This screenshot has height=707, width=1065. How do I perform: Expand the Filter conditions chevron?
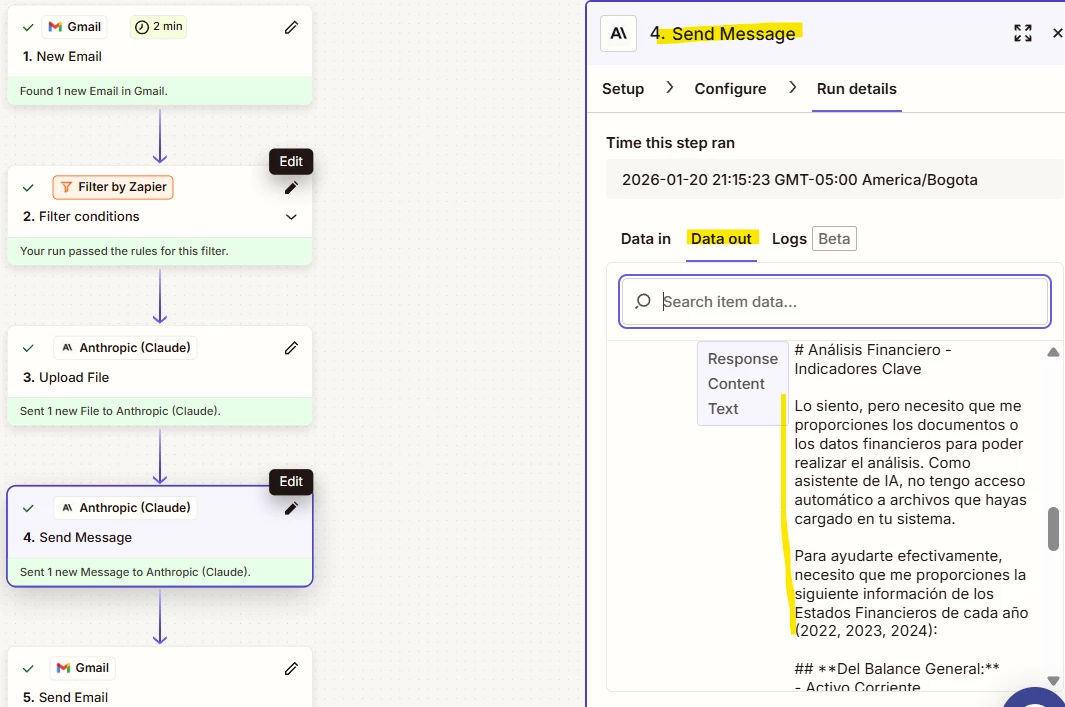[x=291, y=217]
